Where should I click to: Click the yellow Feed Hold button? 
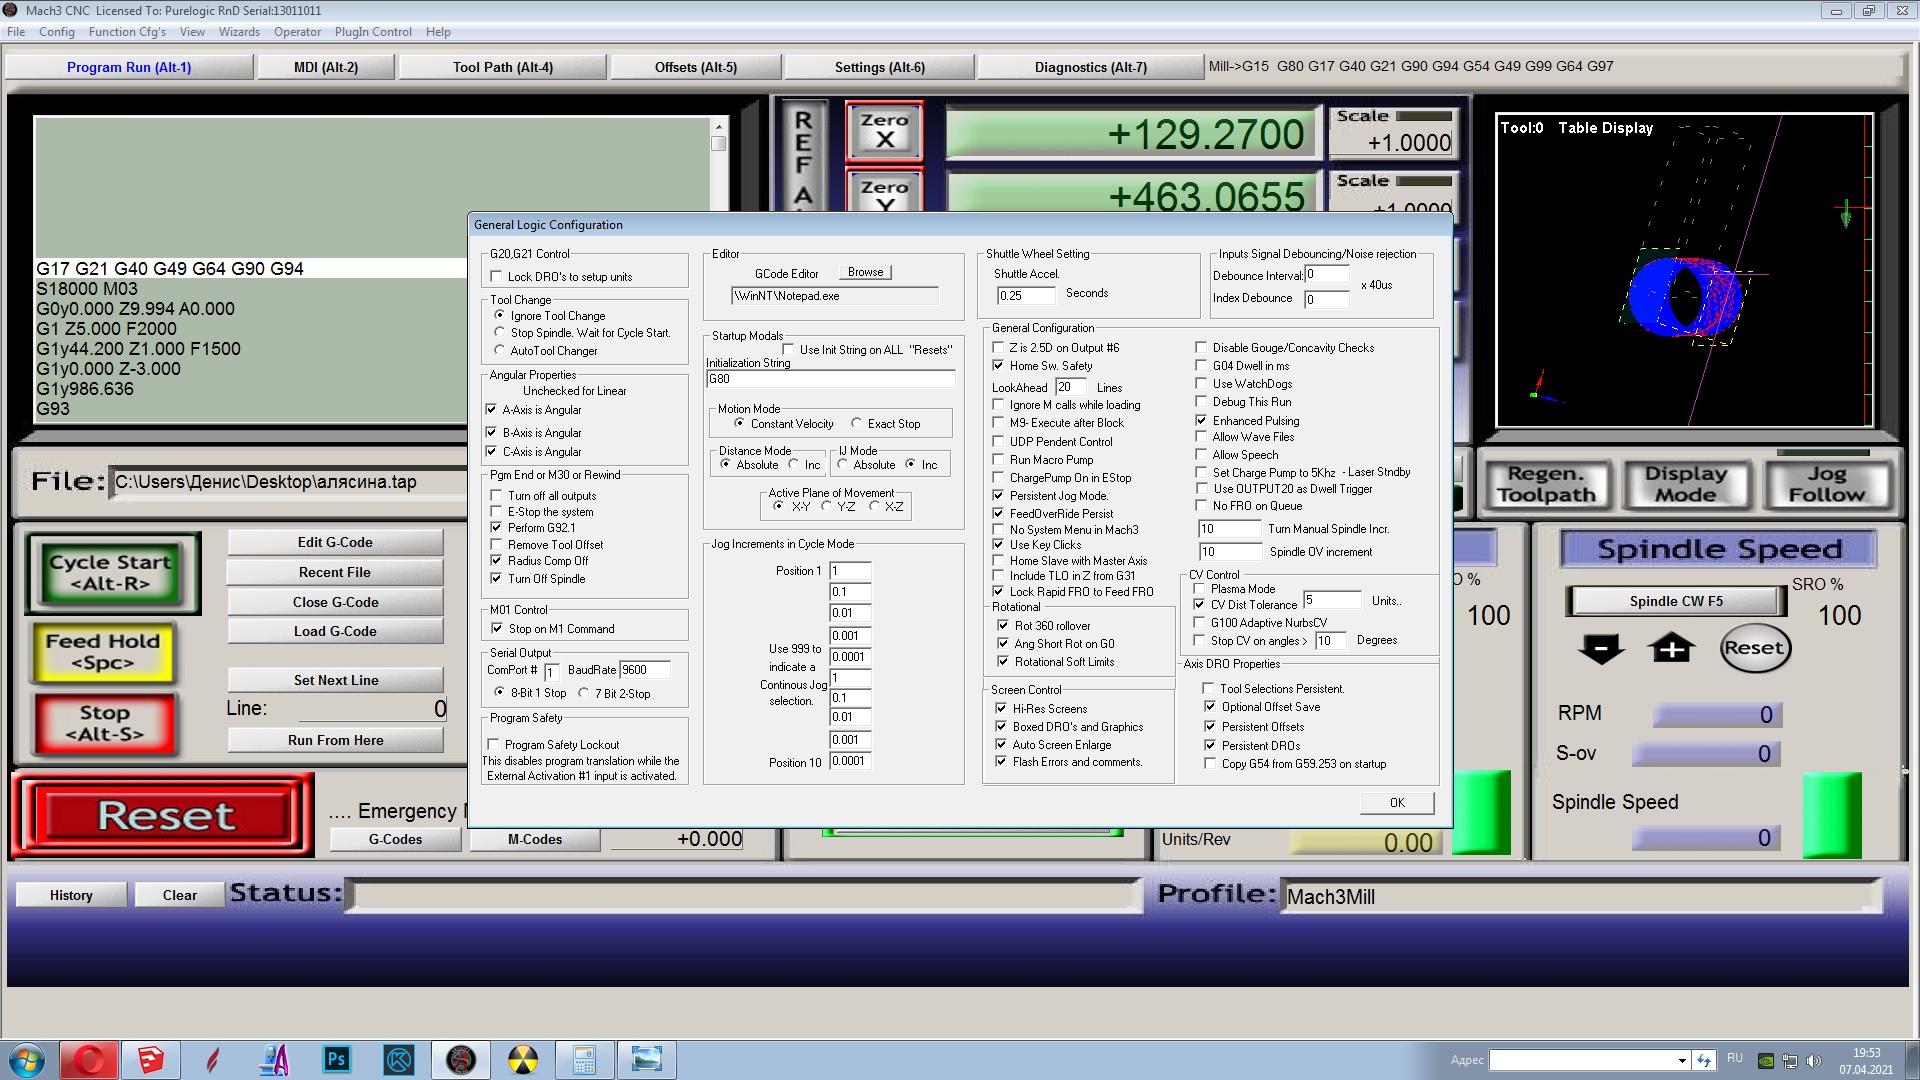tap(102, 652)
